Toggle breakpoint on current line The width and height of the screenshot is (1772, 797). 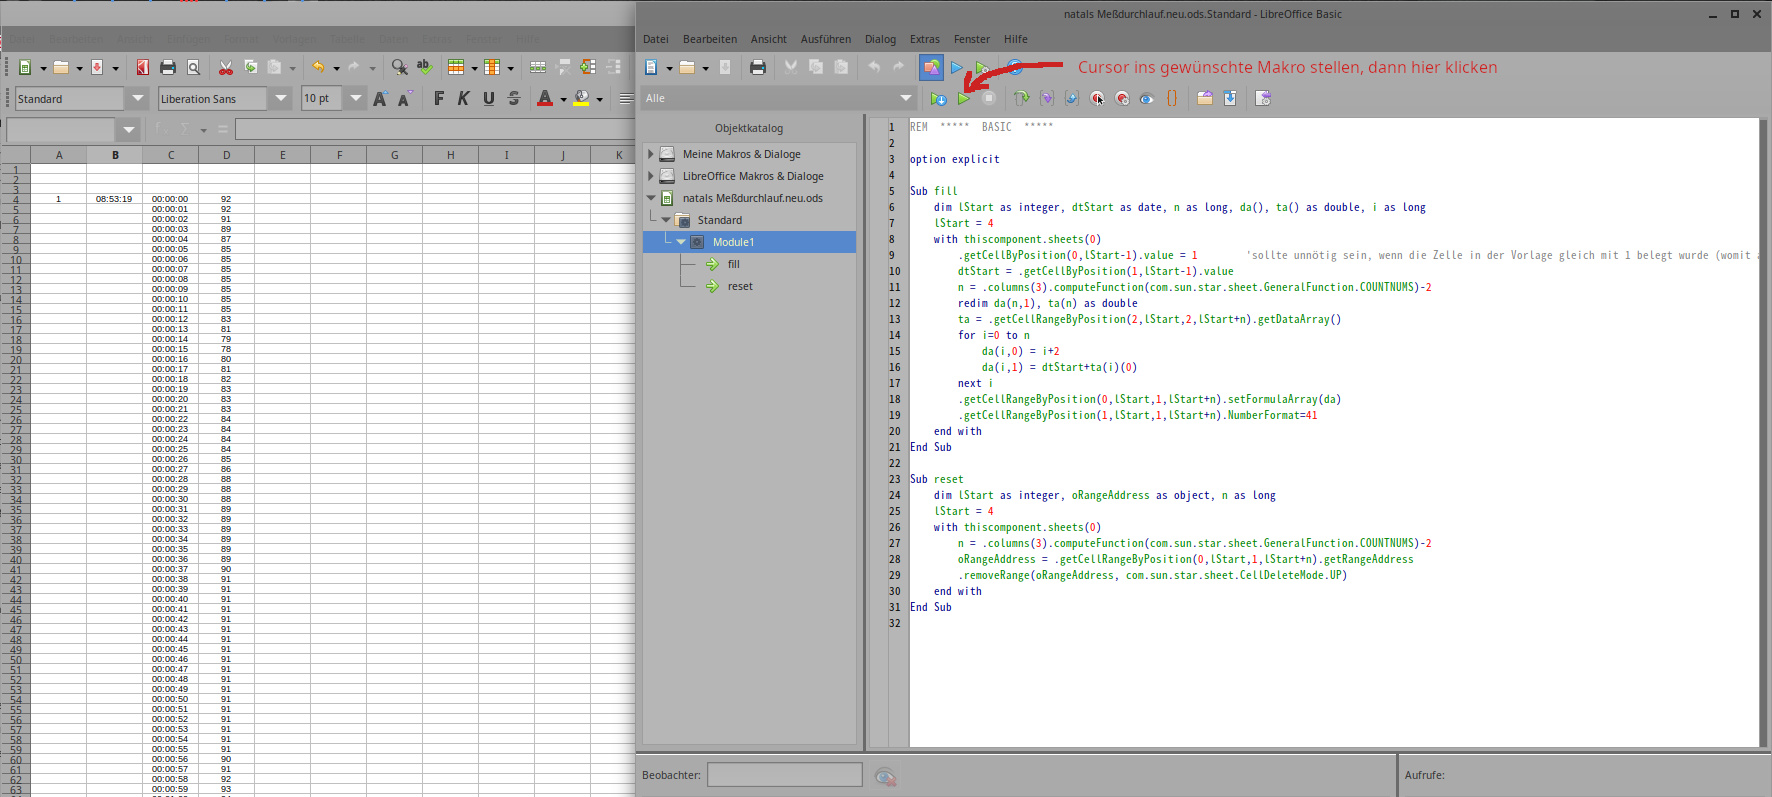[1097, 98]
